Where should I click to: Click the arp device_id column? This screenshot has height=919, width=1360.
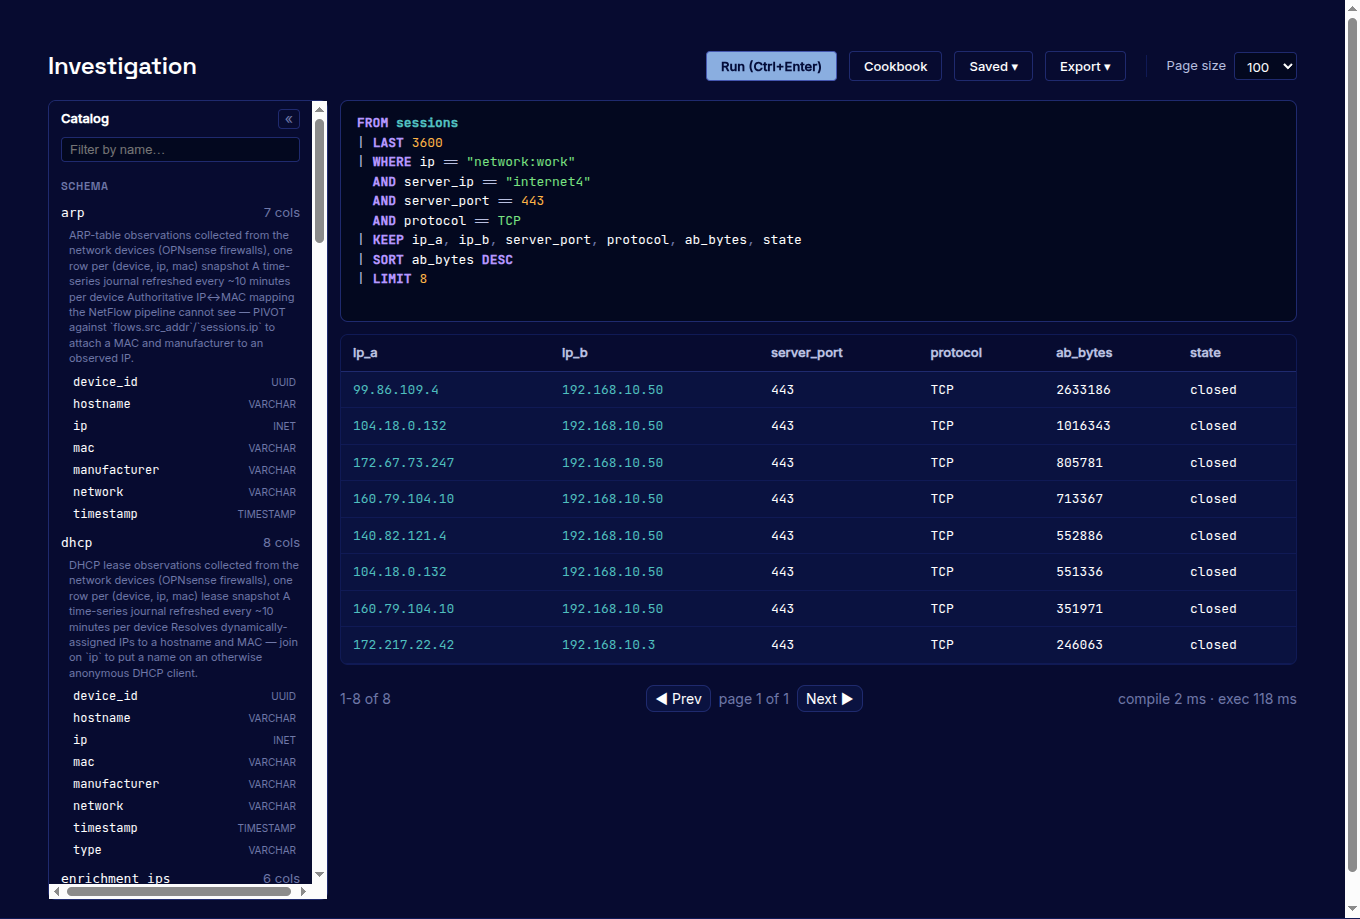pyautogui.click(x=184, y=382)
